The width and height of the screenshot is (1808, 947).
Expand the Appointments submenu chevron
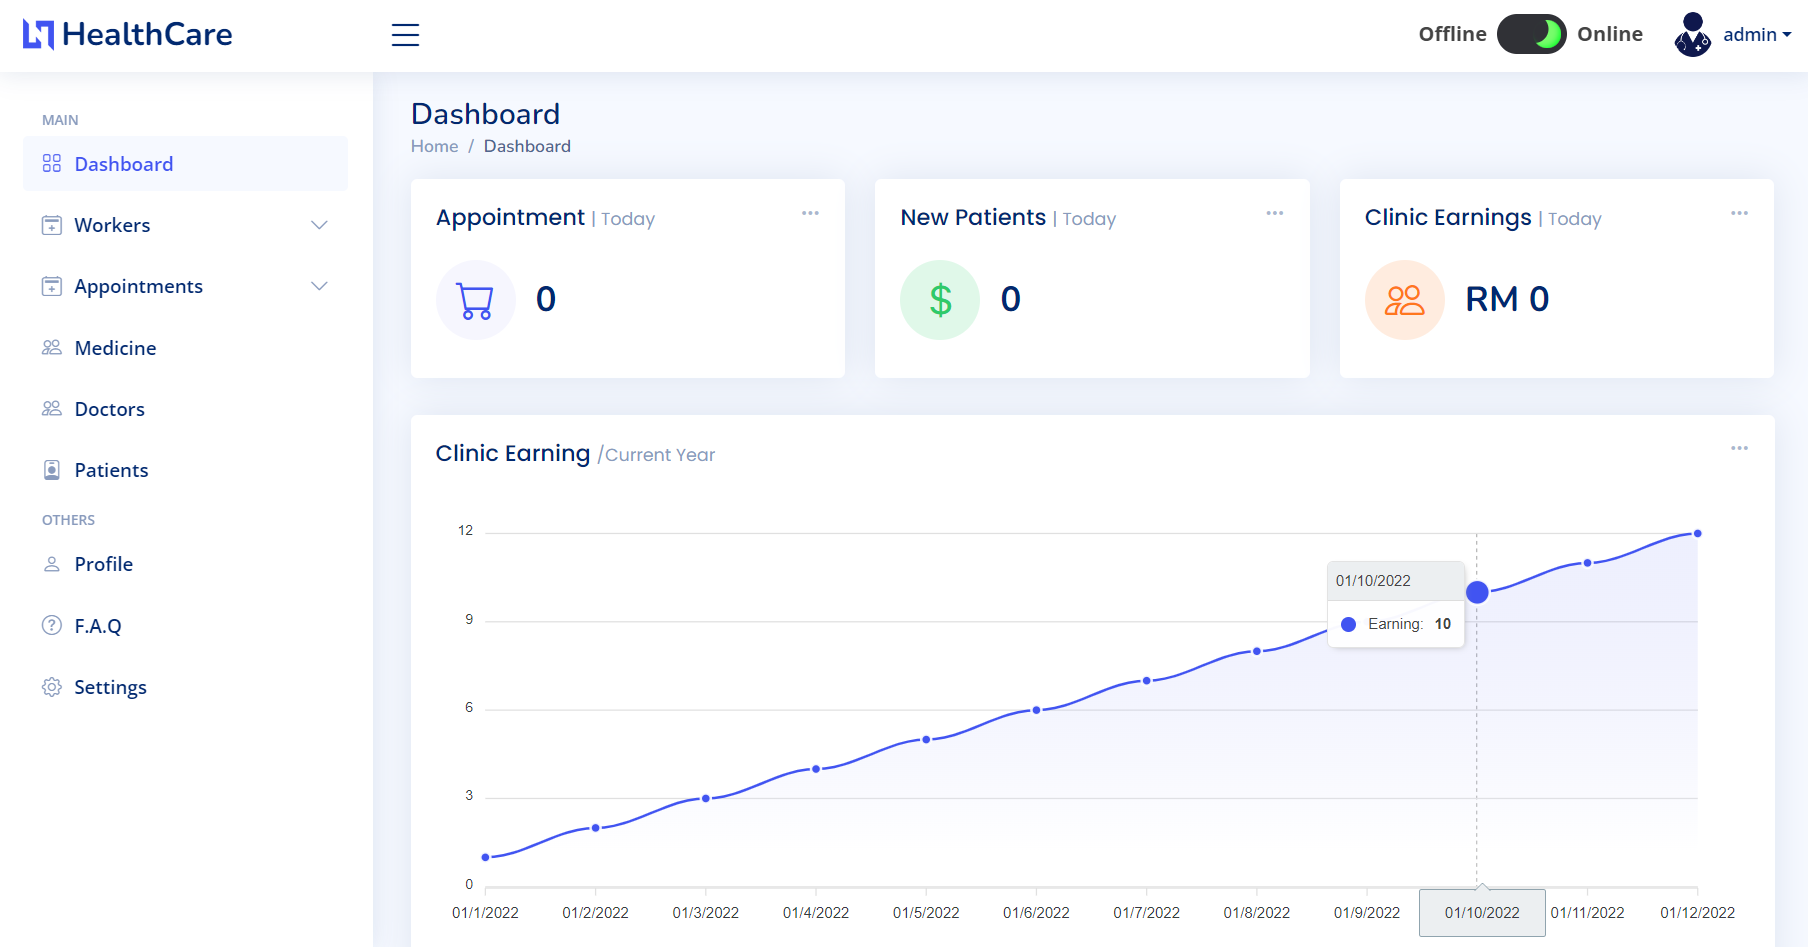[319, 286]
